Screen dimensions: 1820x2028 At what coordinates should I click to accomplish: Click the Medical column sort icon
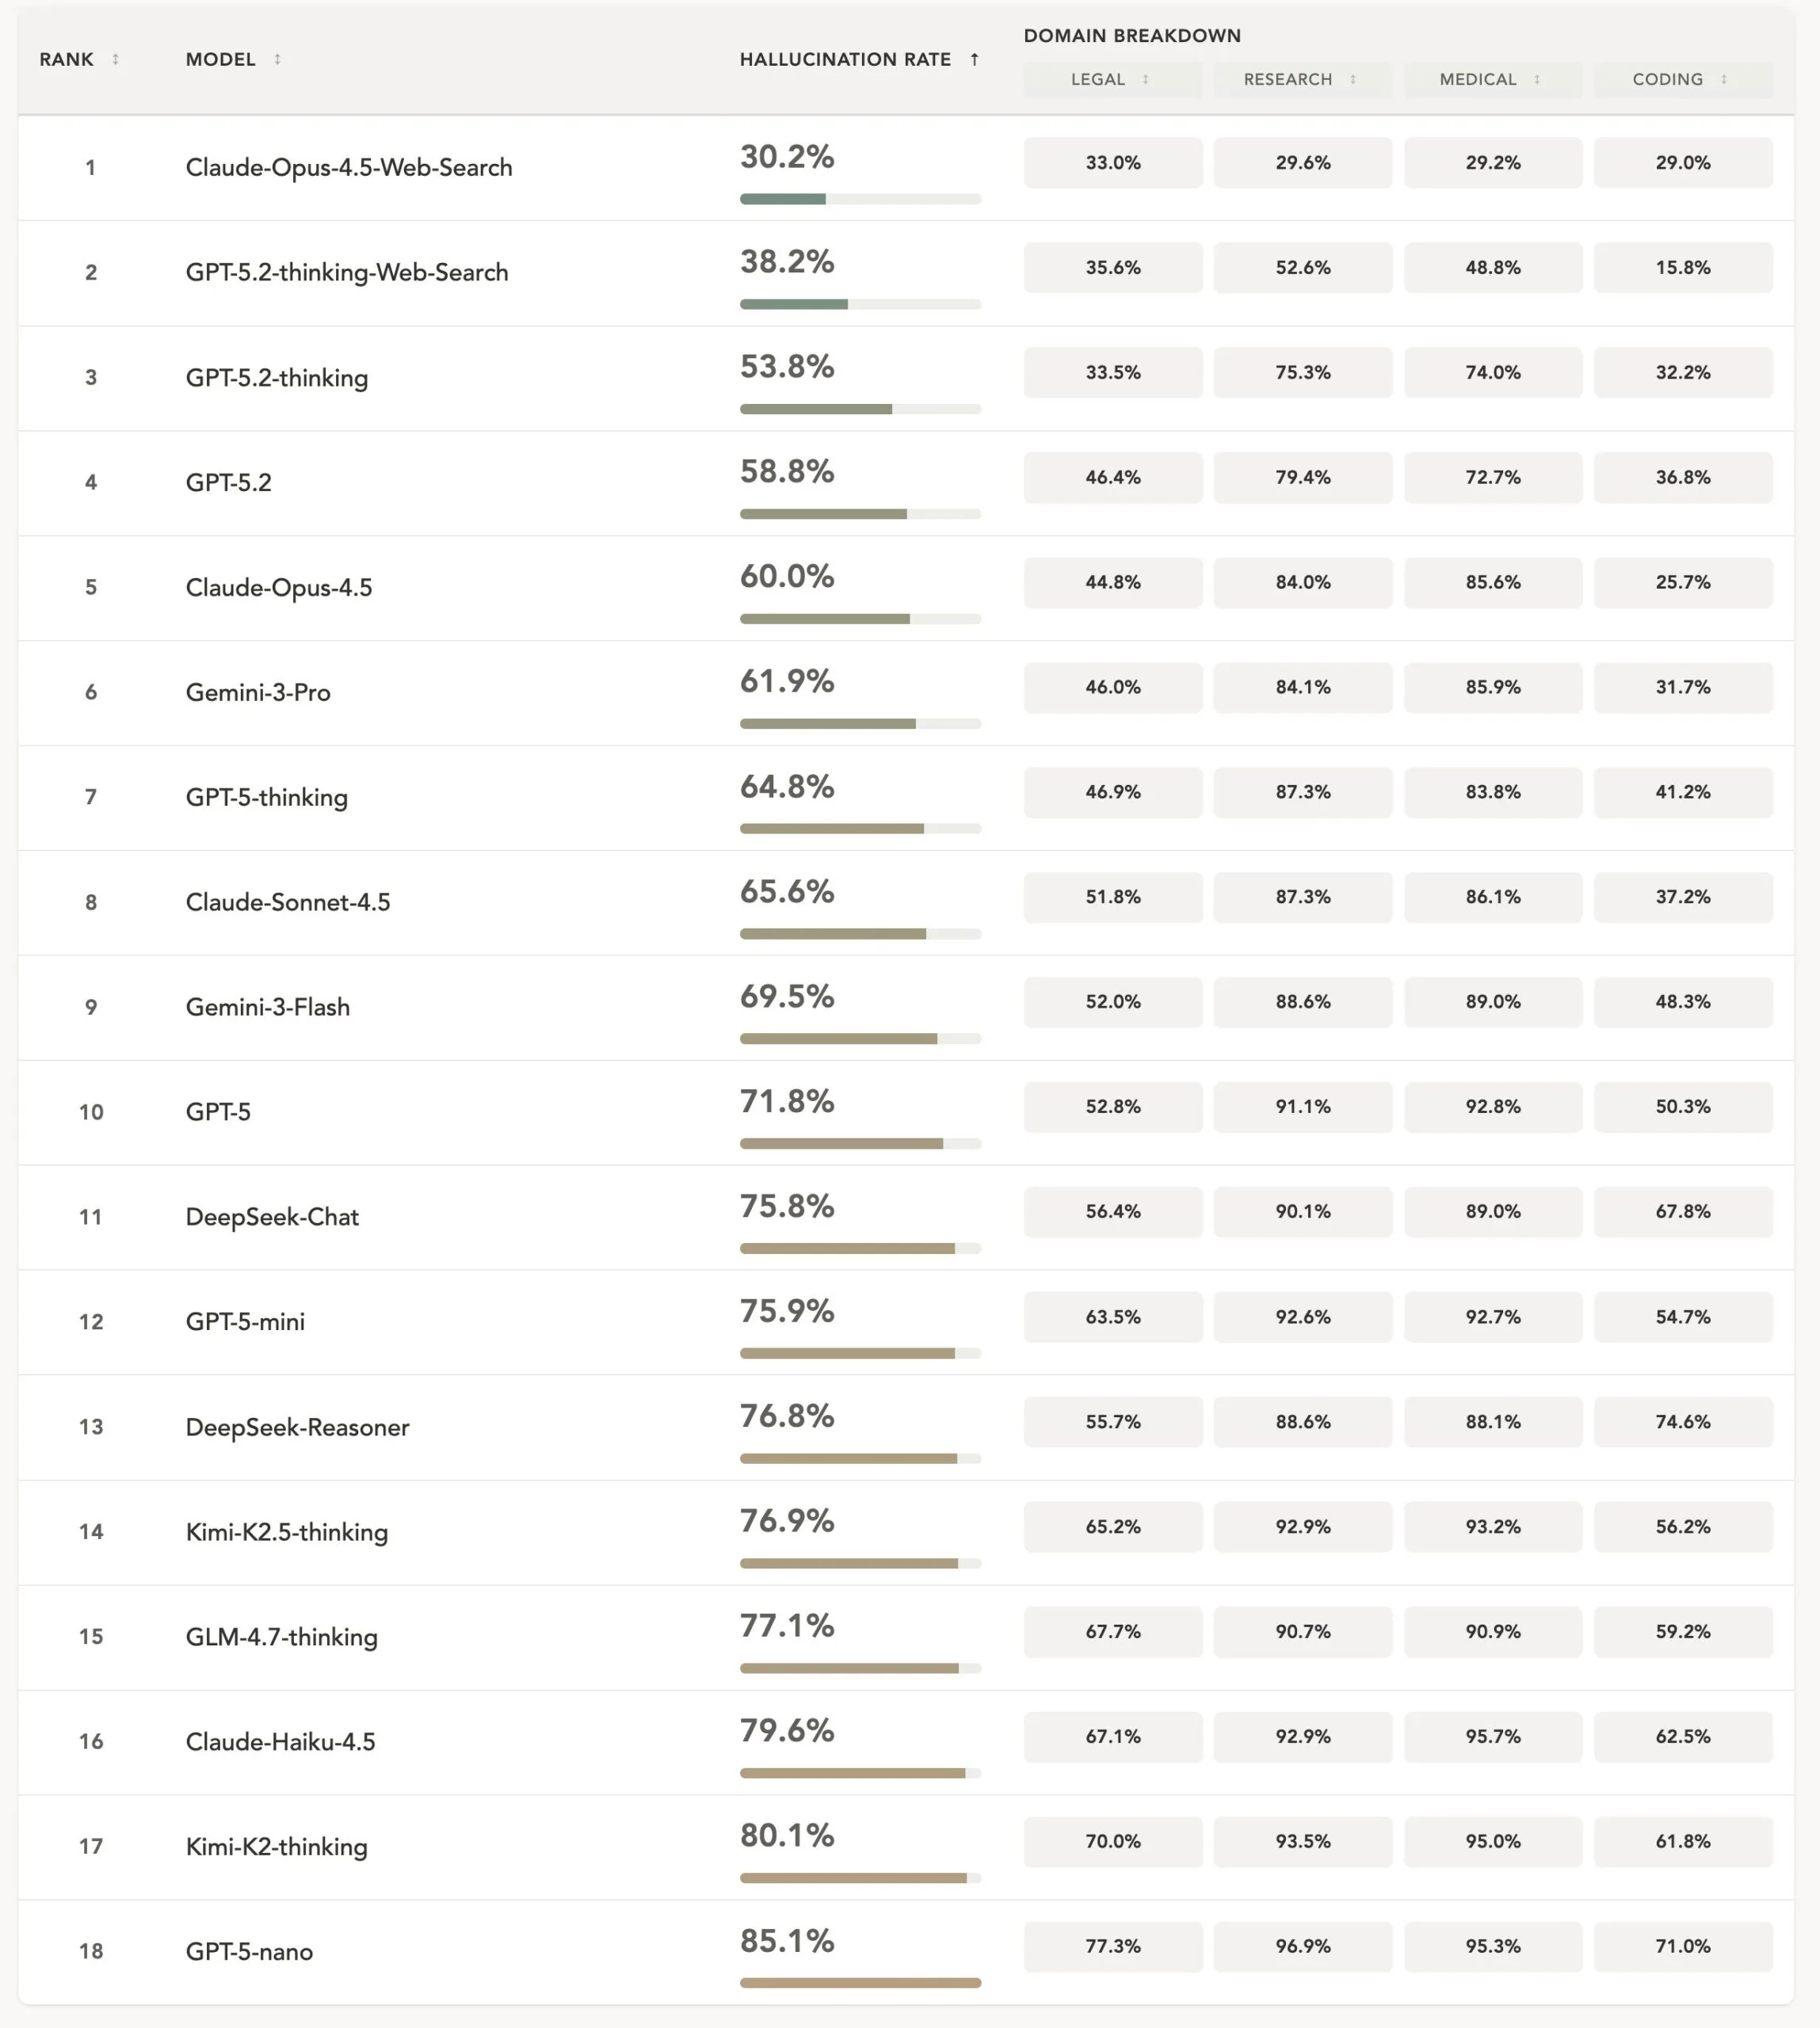point(1537,80)
